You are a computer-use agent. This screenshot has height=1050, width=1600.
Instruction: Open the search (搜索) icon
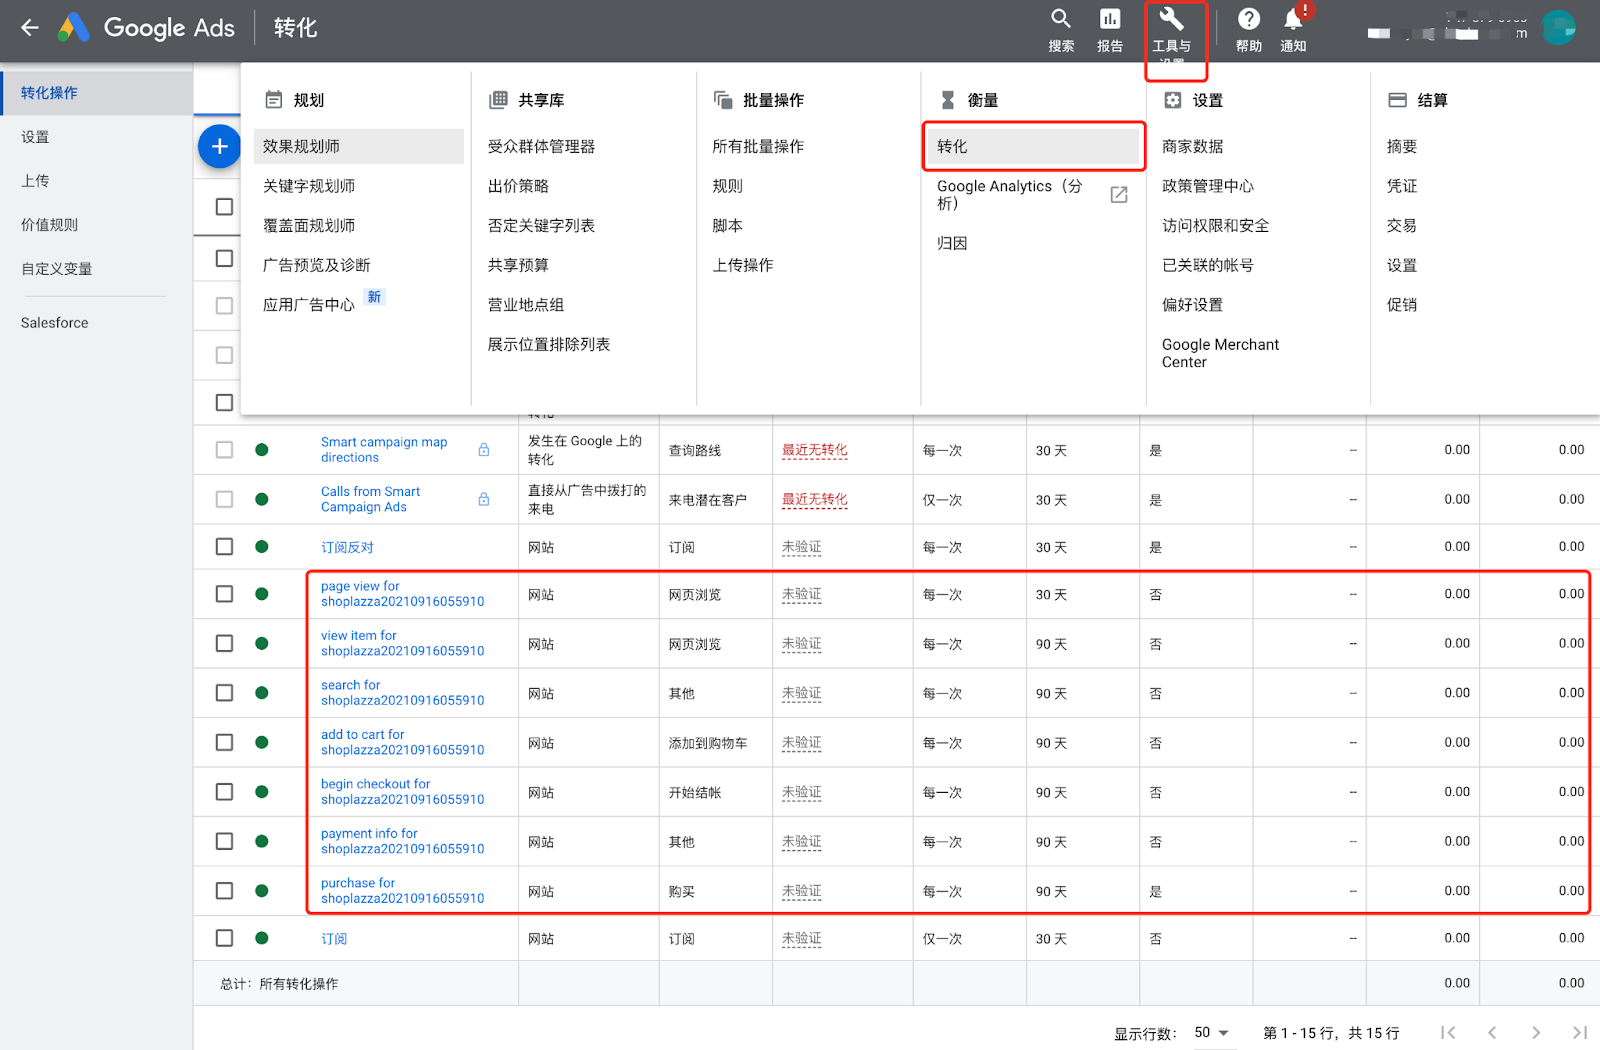[1061, 19]
